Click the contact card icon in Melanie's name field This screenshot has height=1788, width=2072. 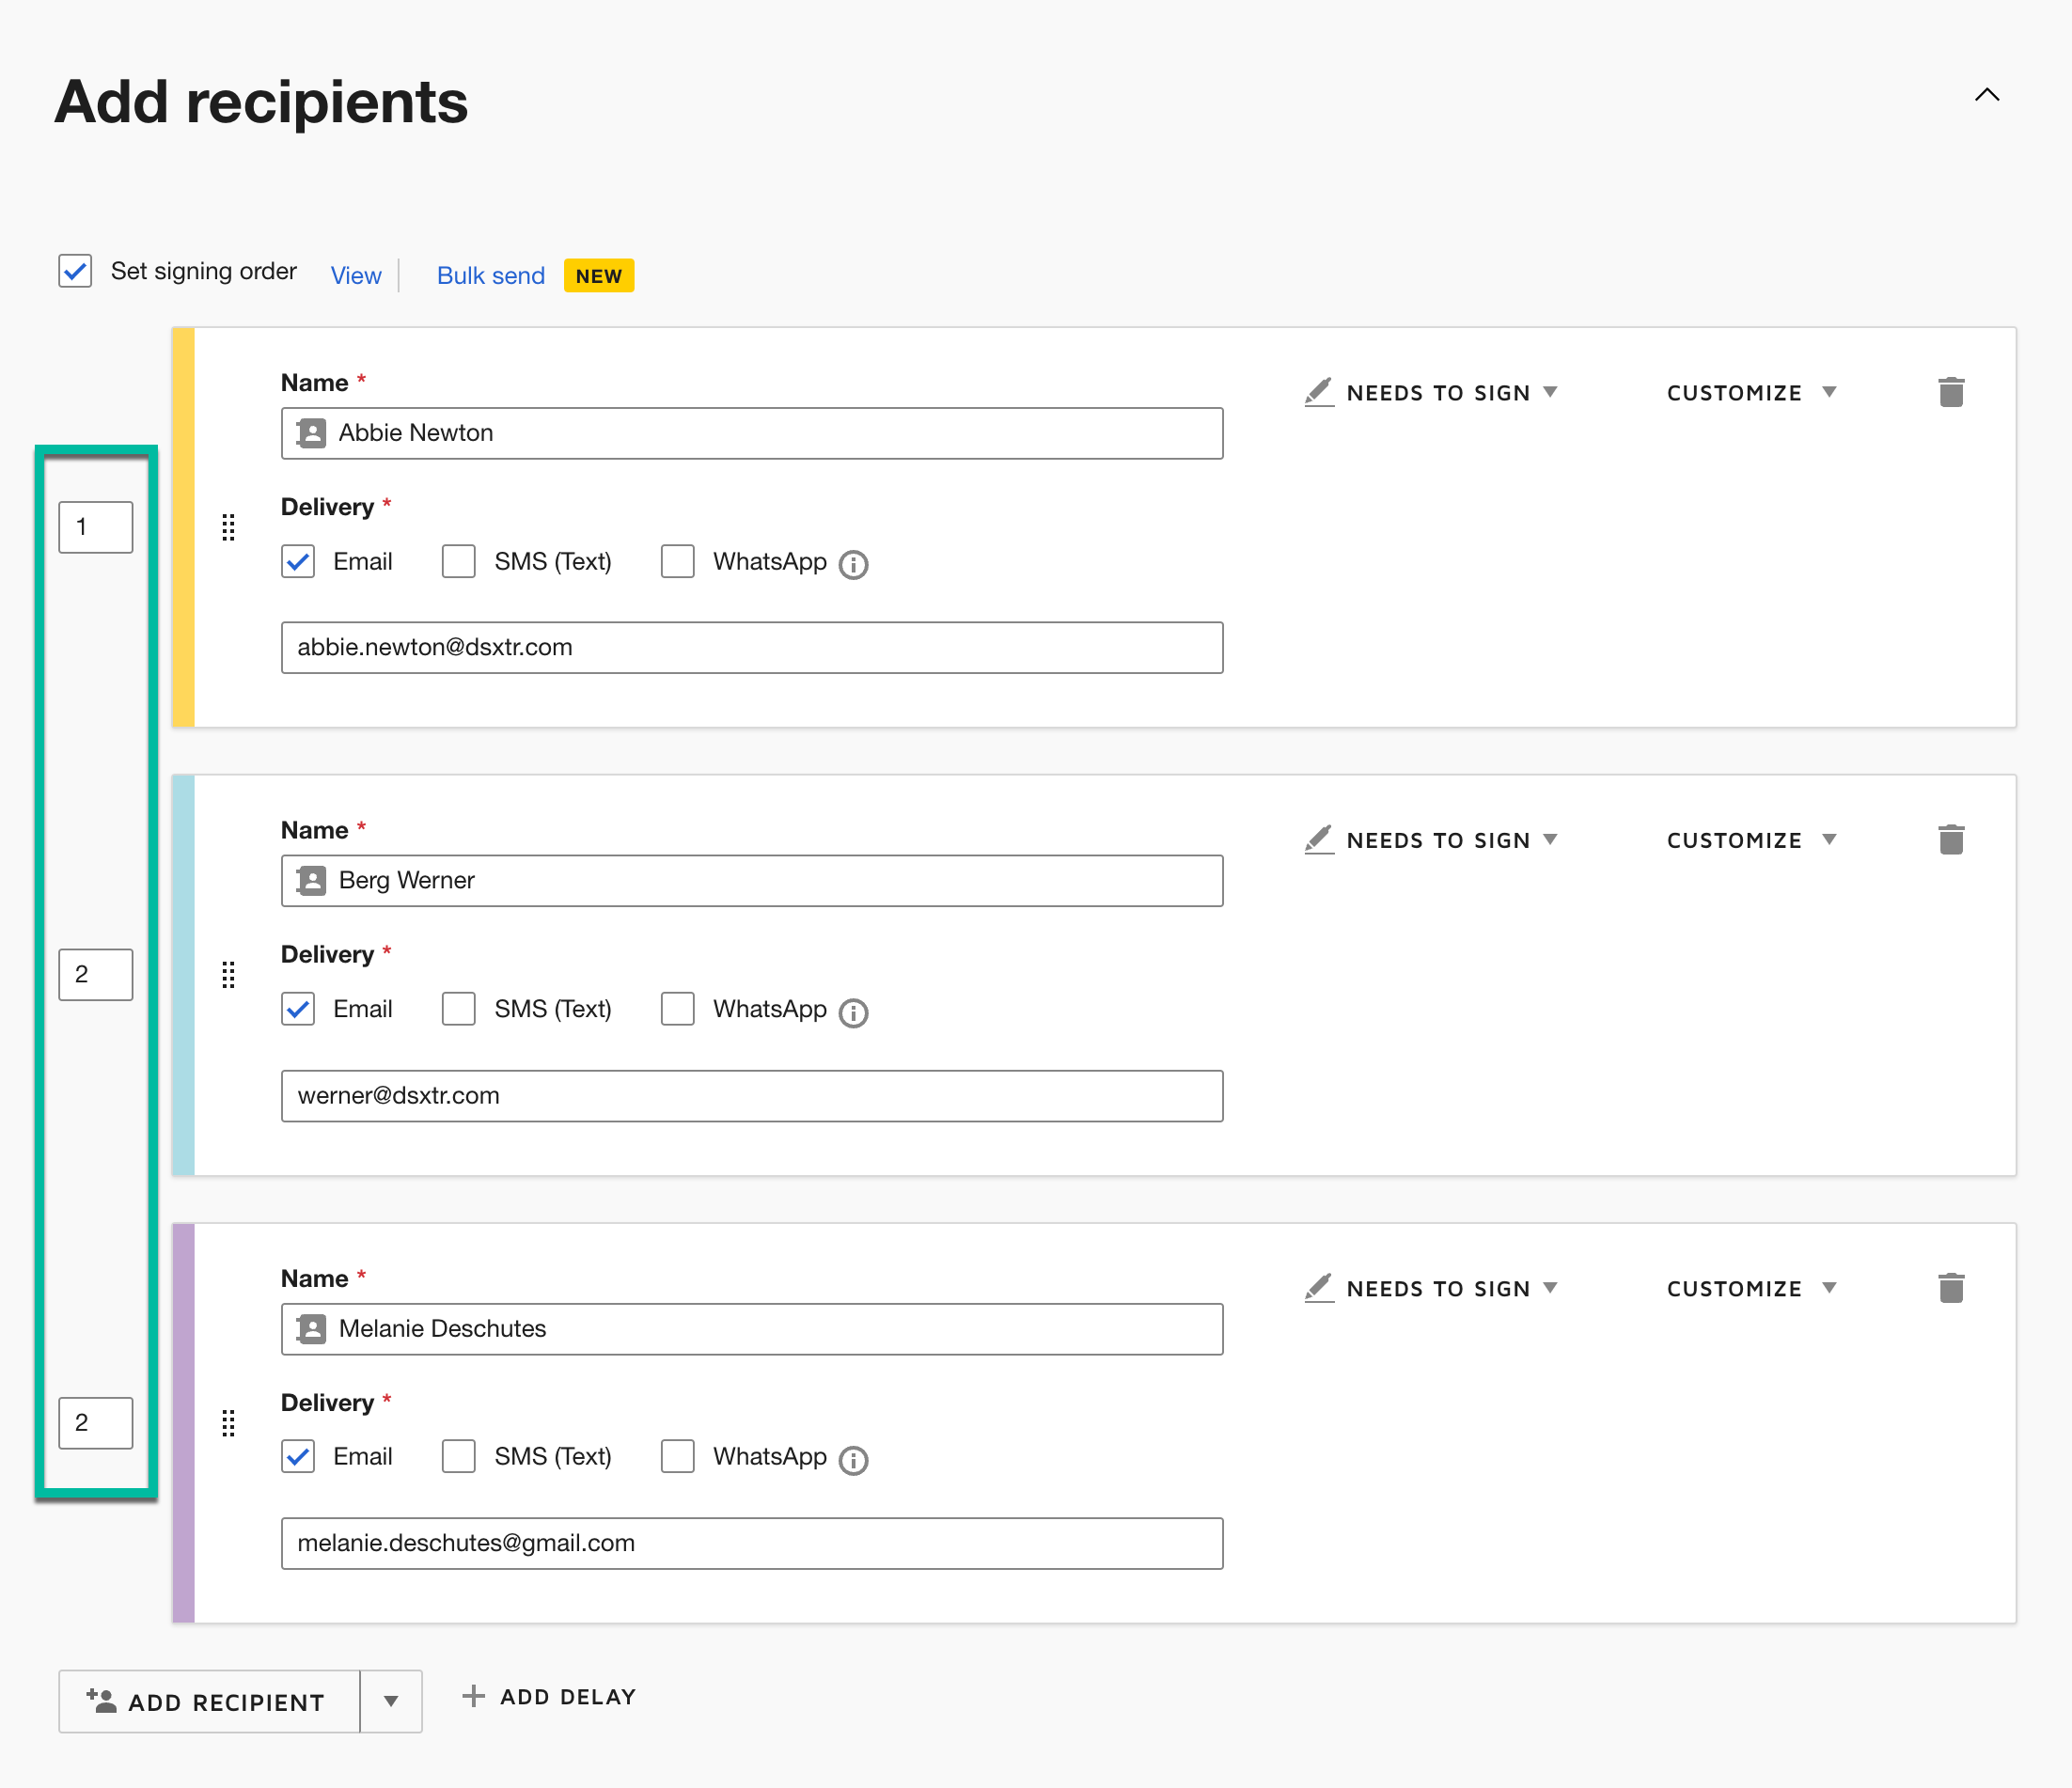click(310, 1329)
